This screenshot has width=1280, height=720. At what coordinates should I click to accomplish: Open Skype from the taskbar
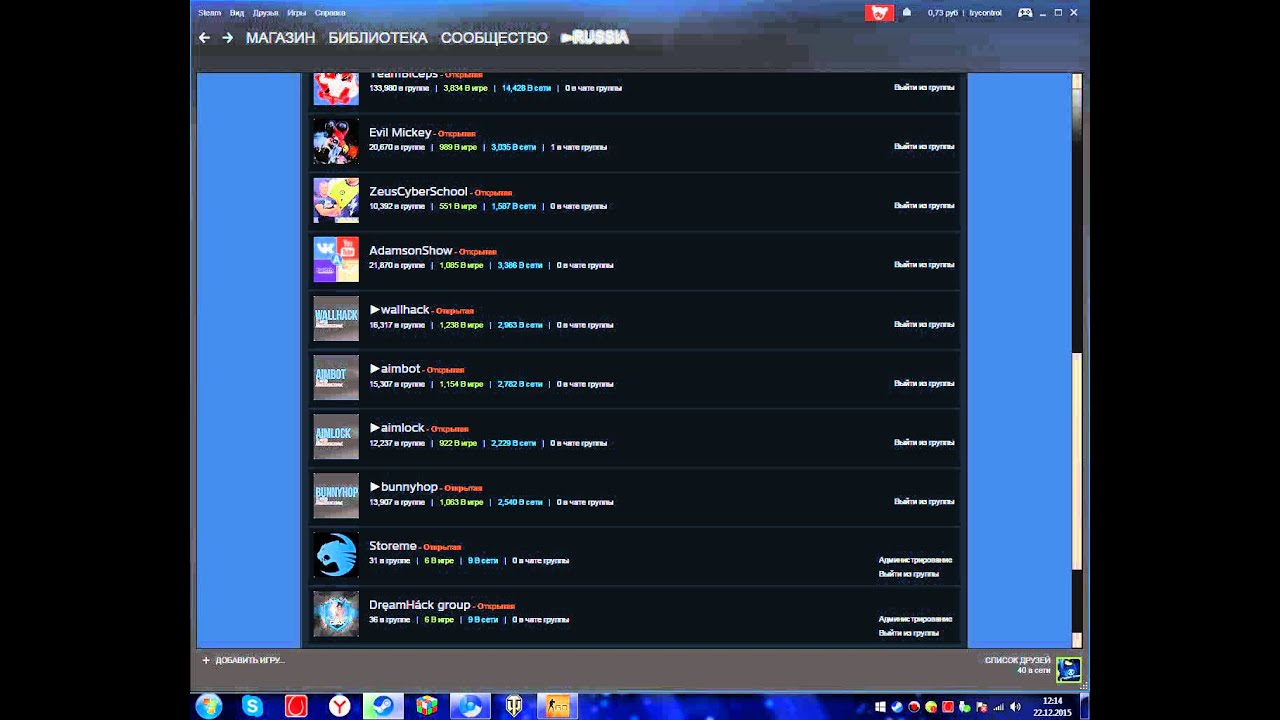coord(252,706)
